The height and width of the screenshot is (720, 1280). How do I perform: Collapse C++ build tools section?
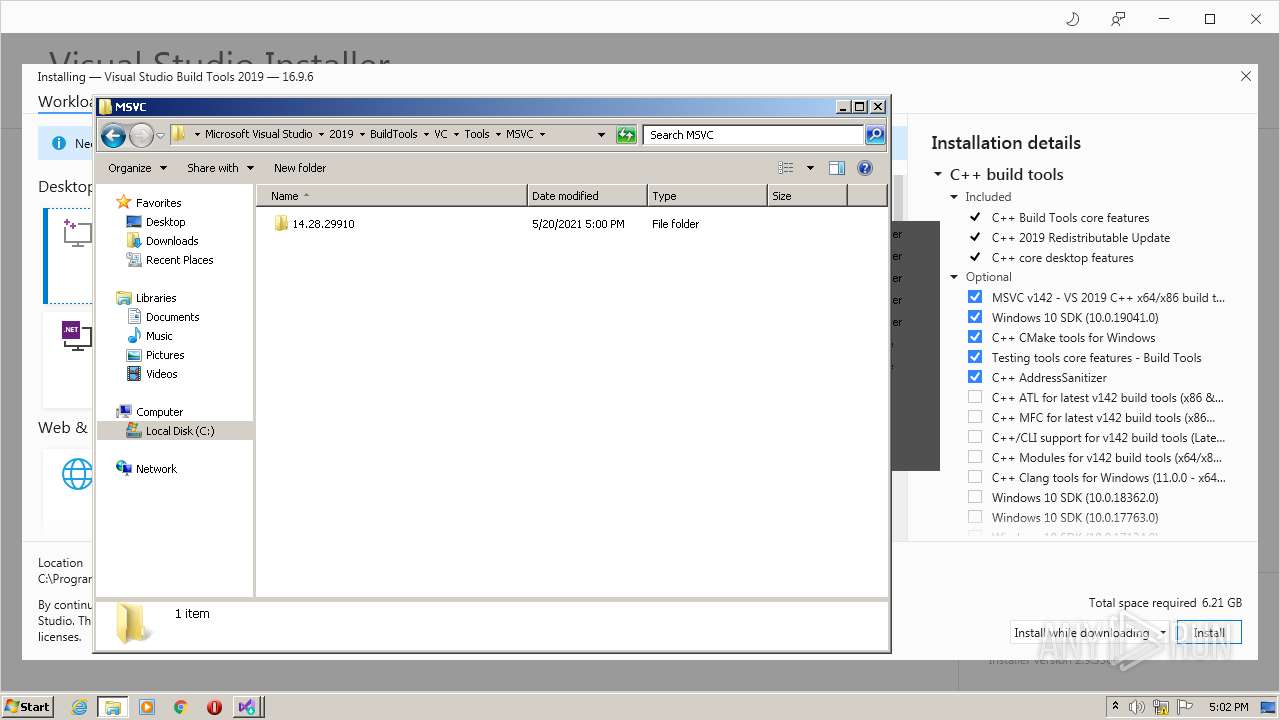938,174
